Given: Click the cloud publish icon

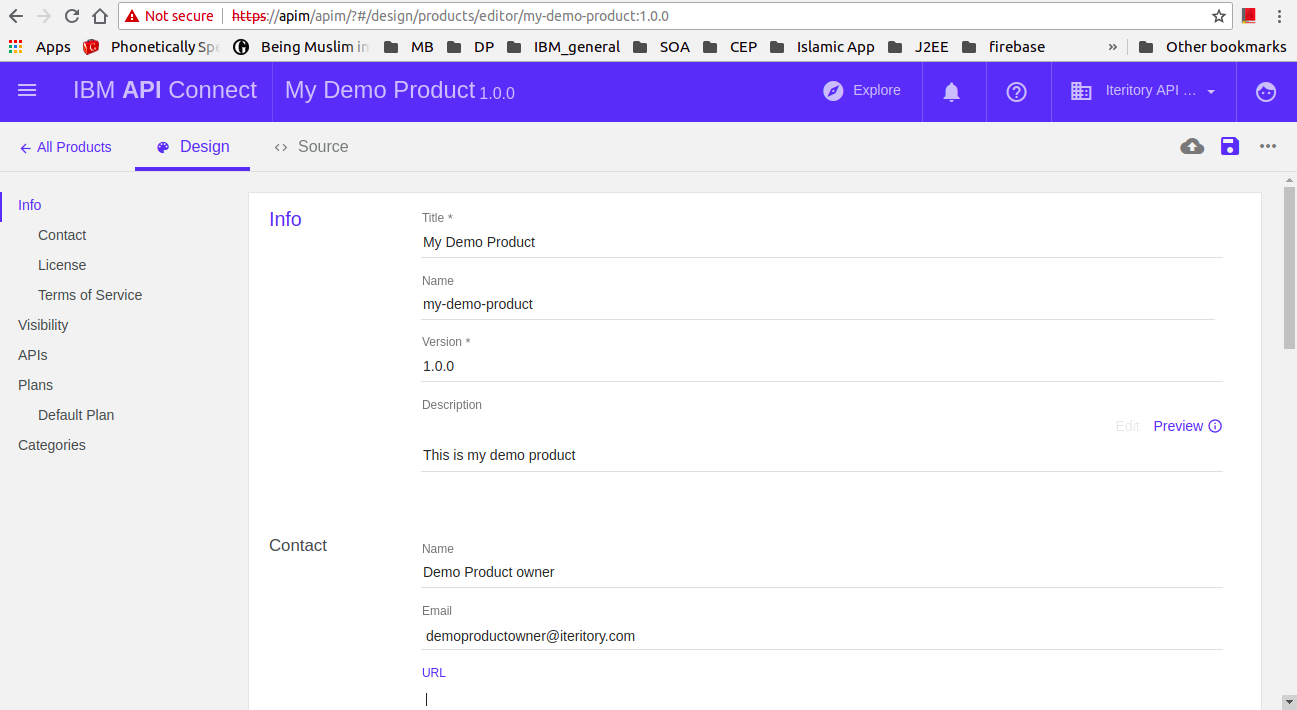Looking at the screenshot, I should 1192,147.
